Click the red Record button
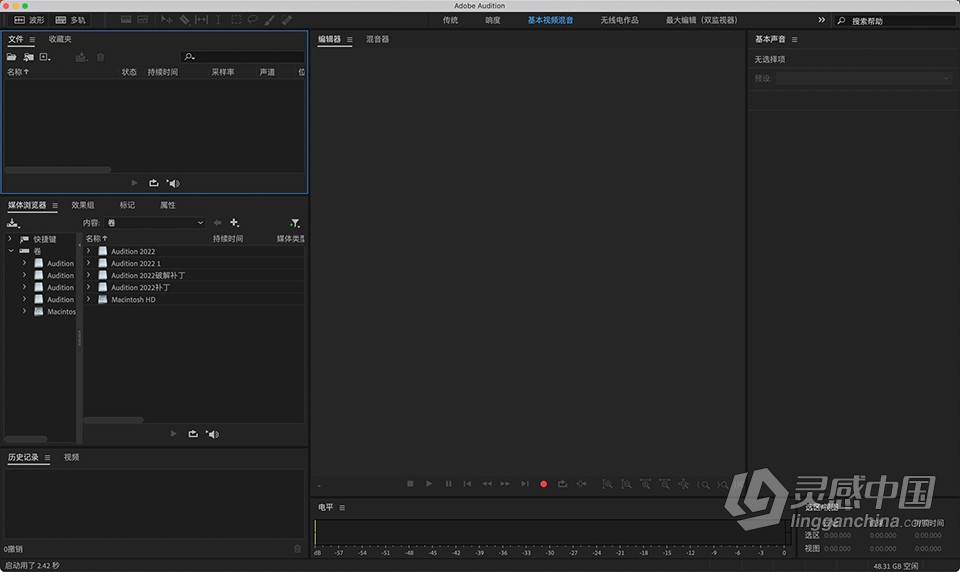 (x=543, y=484)
